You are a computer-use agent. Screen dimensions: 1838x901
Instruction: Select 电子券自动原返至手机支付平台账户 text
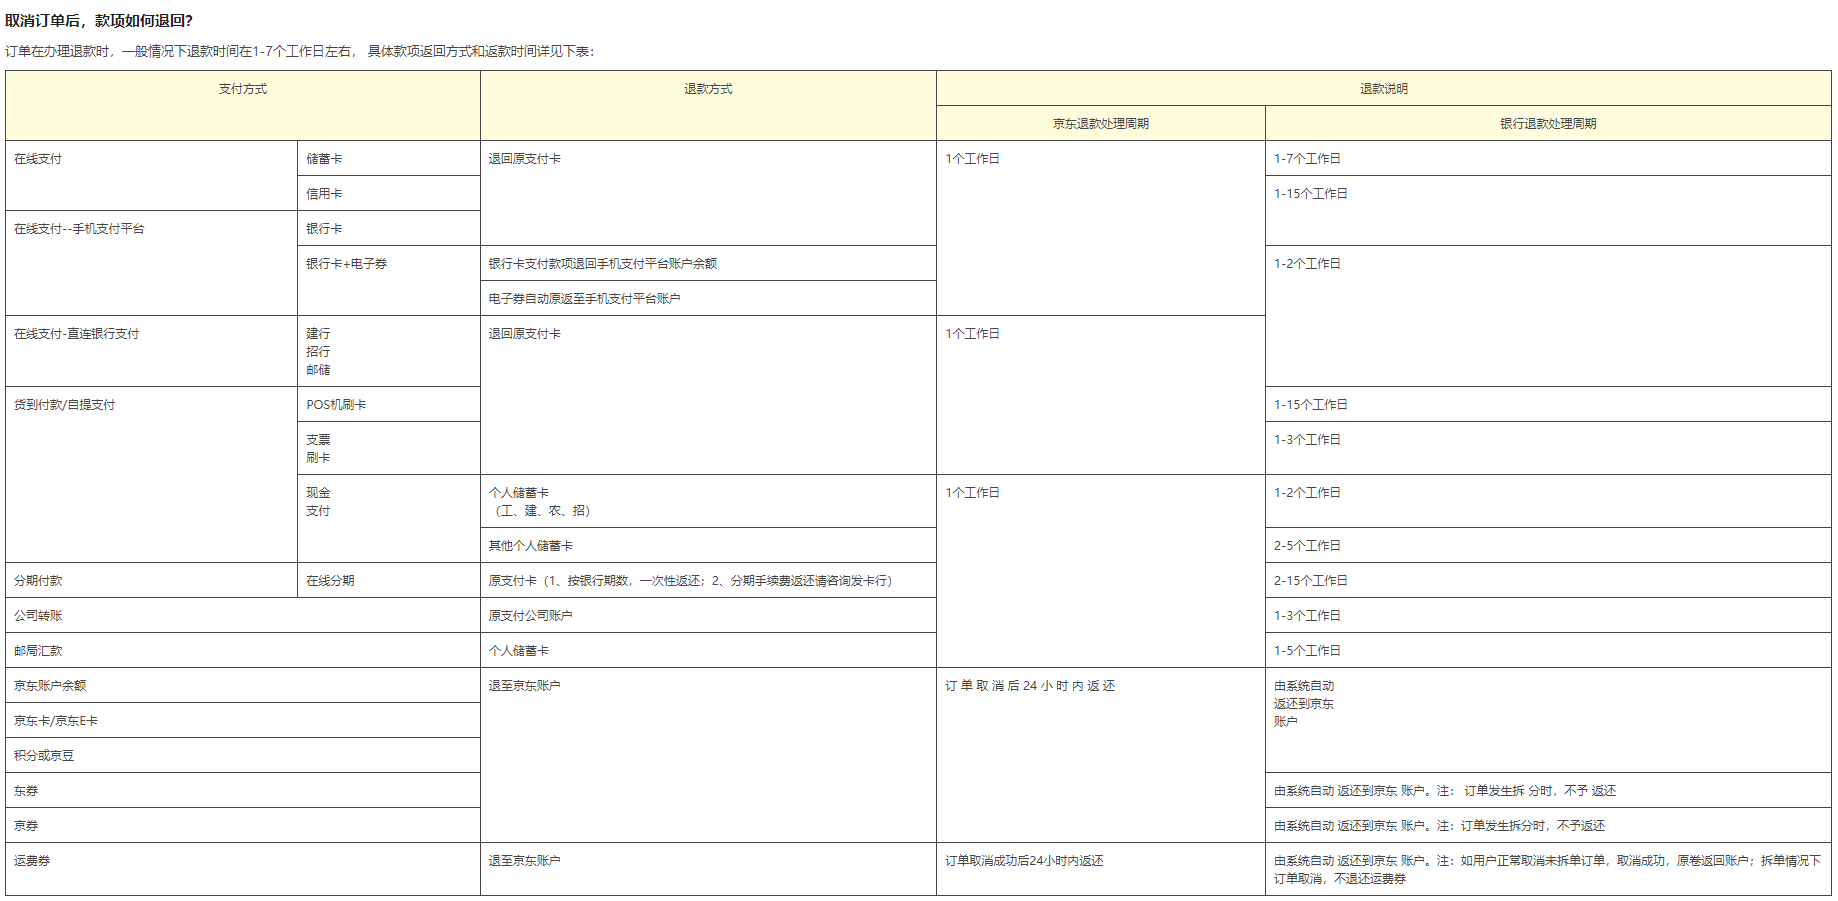584,299
